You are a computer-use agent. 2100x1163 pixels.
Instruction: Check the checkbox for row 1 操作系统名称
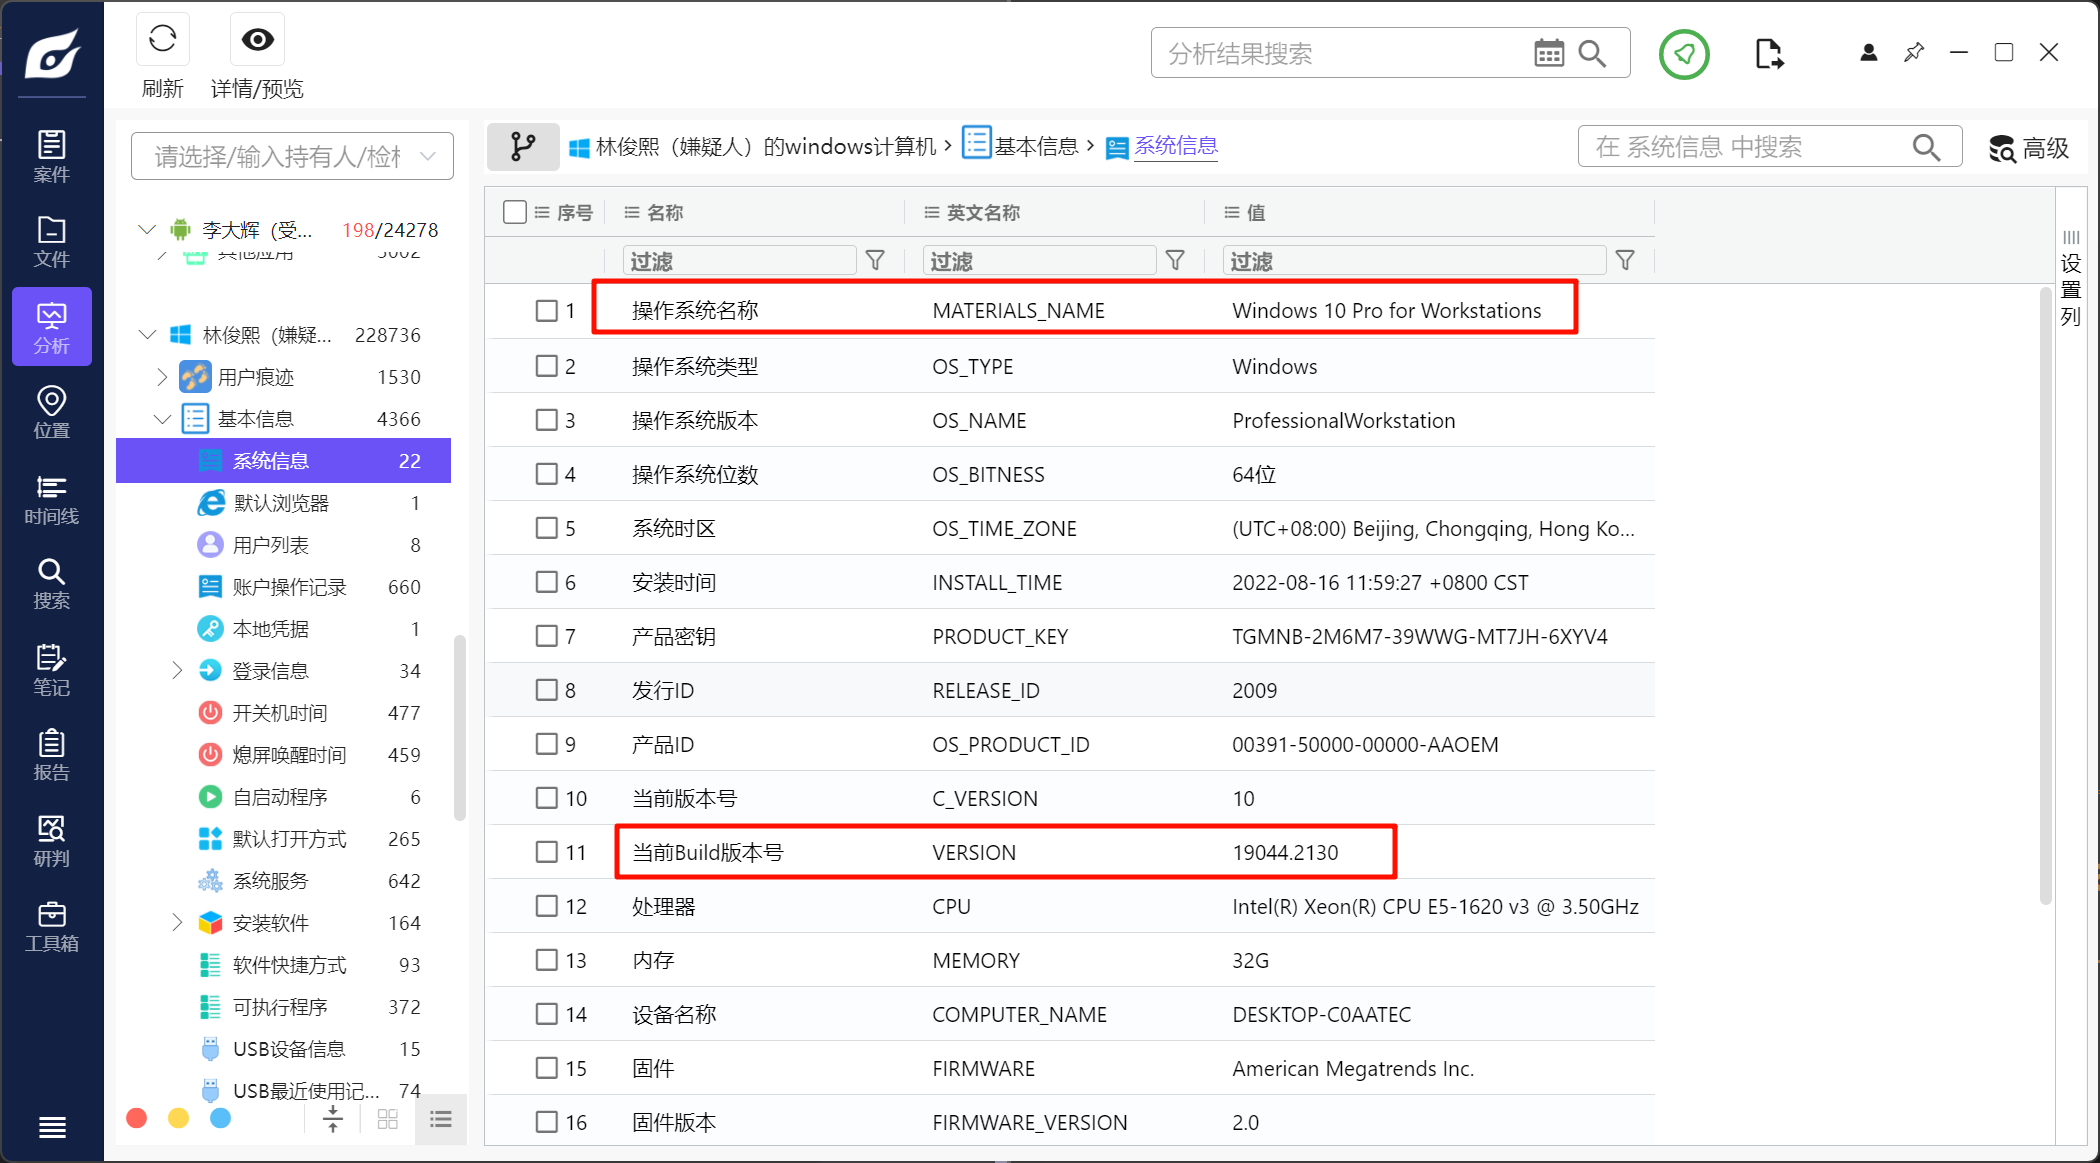click(x=546, y=311)
